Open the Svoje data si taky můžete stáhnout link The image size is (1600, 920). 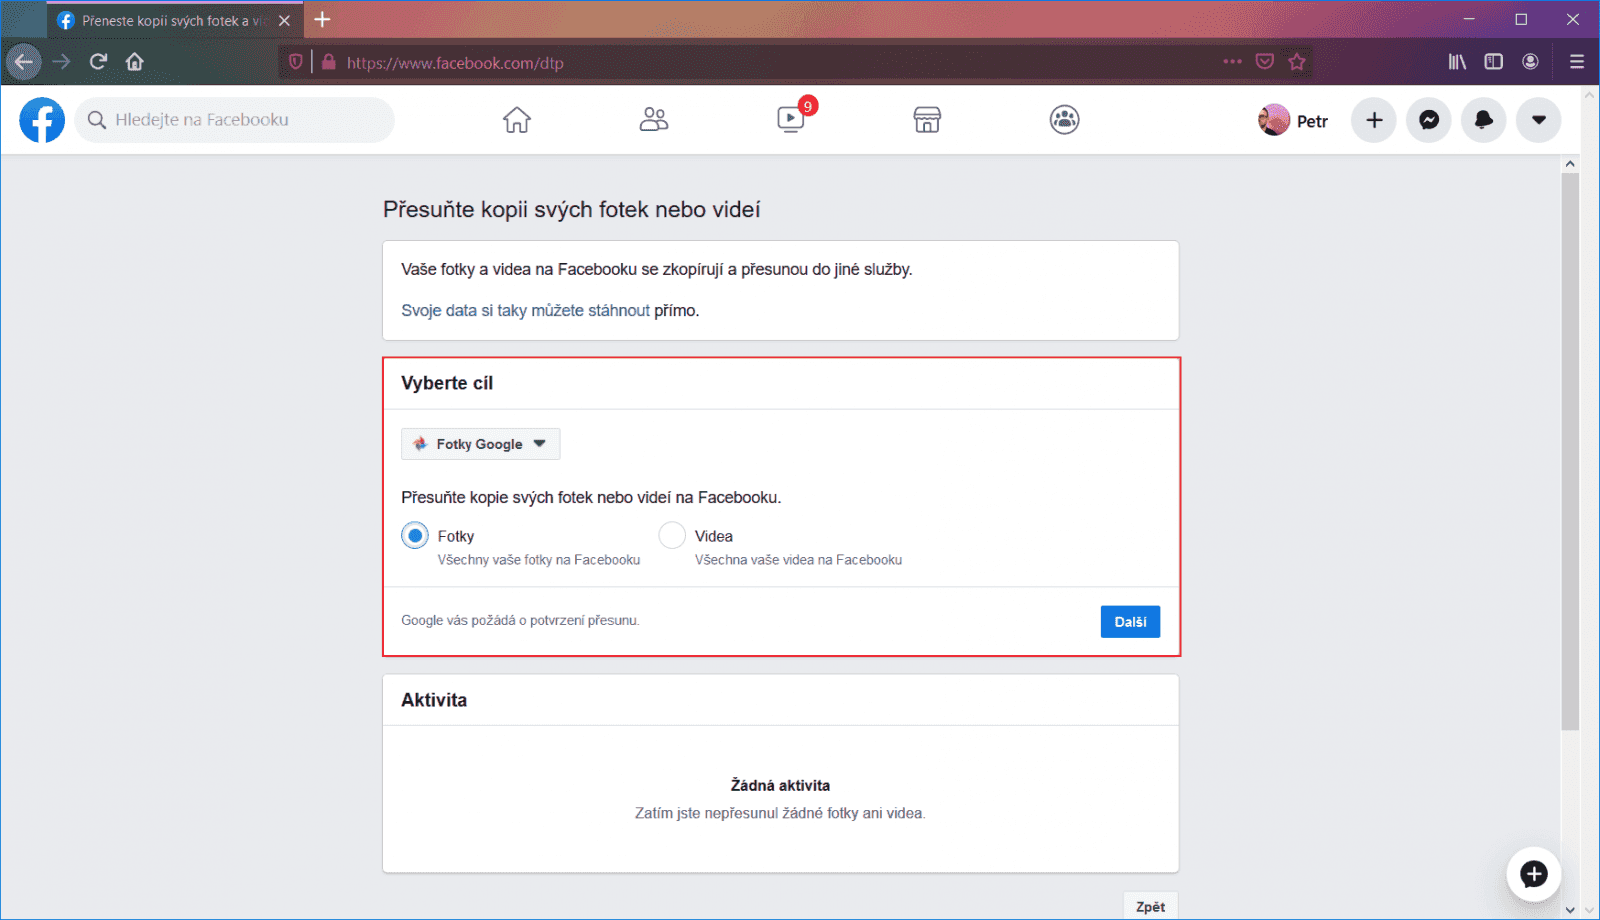(526, 311)
